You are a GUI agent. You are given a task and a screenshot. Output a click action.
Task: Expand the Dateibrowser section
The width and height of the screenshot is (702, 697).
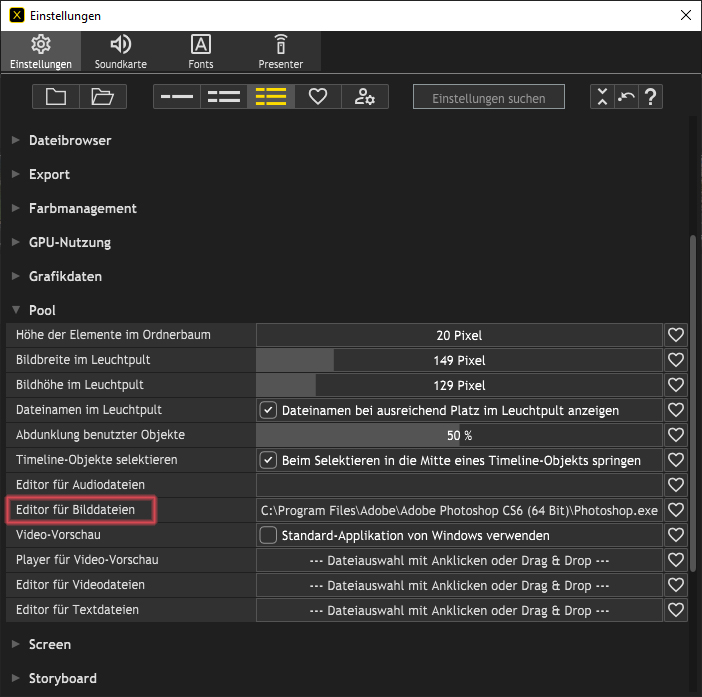[x=16, y=141]
